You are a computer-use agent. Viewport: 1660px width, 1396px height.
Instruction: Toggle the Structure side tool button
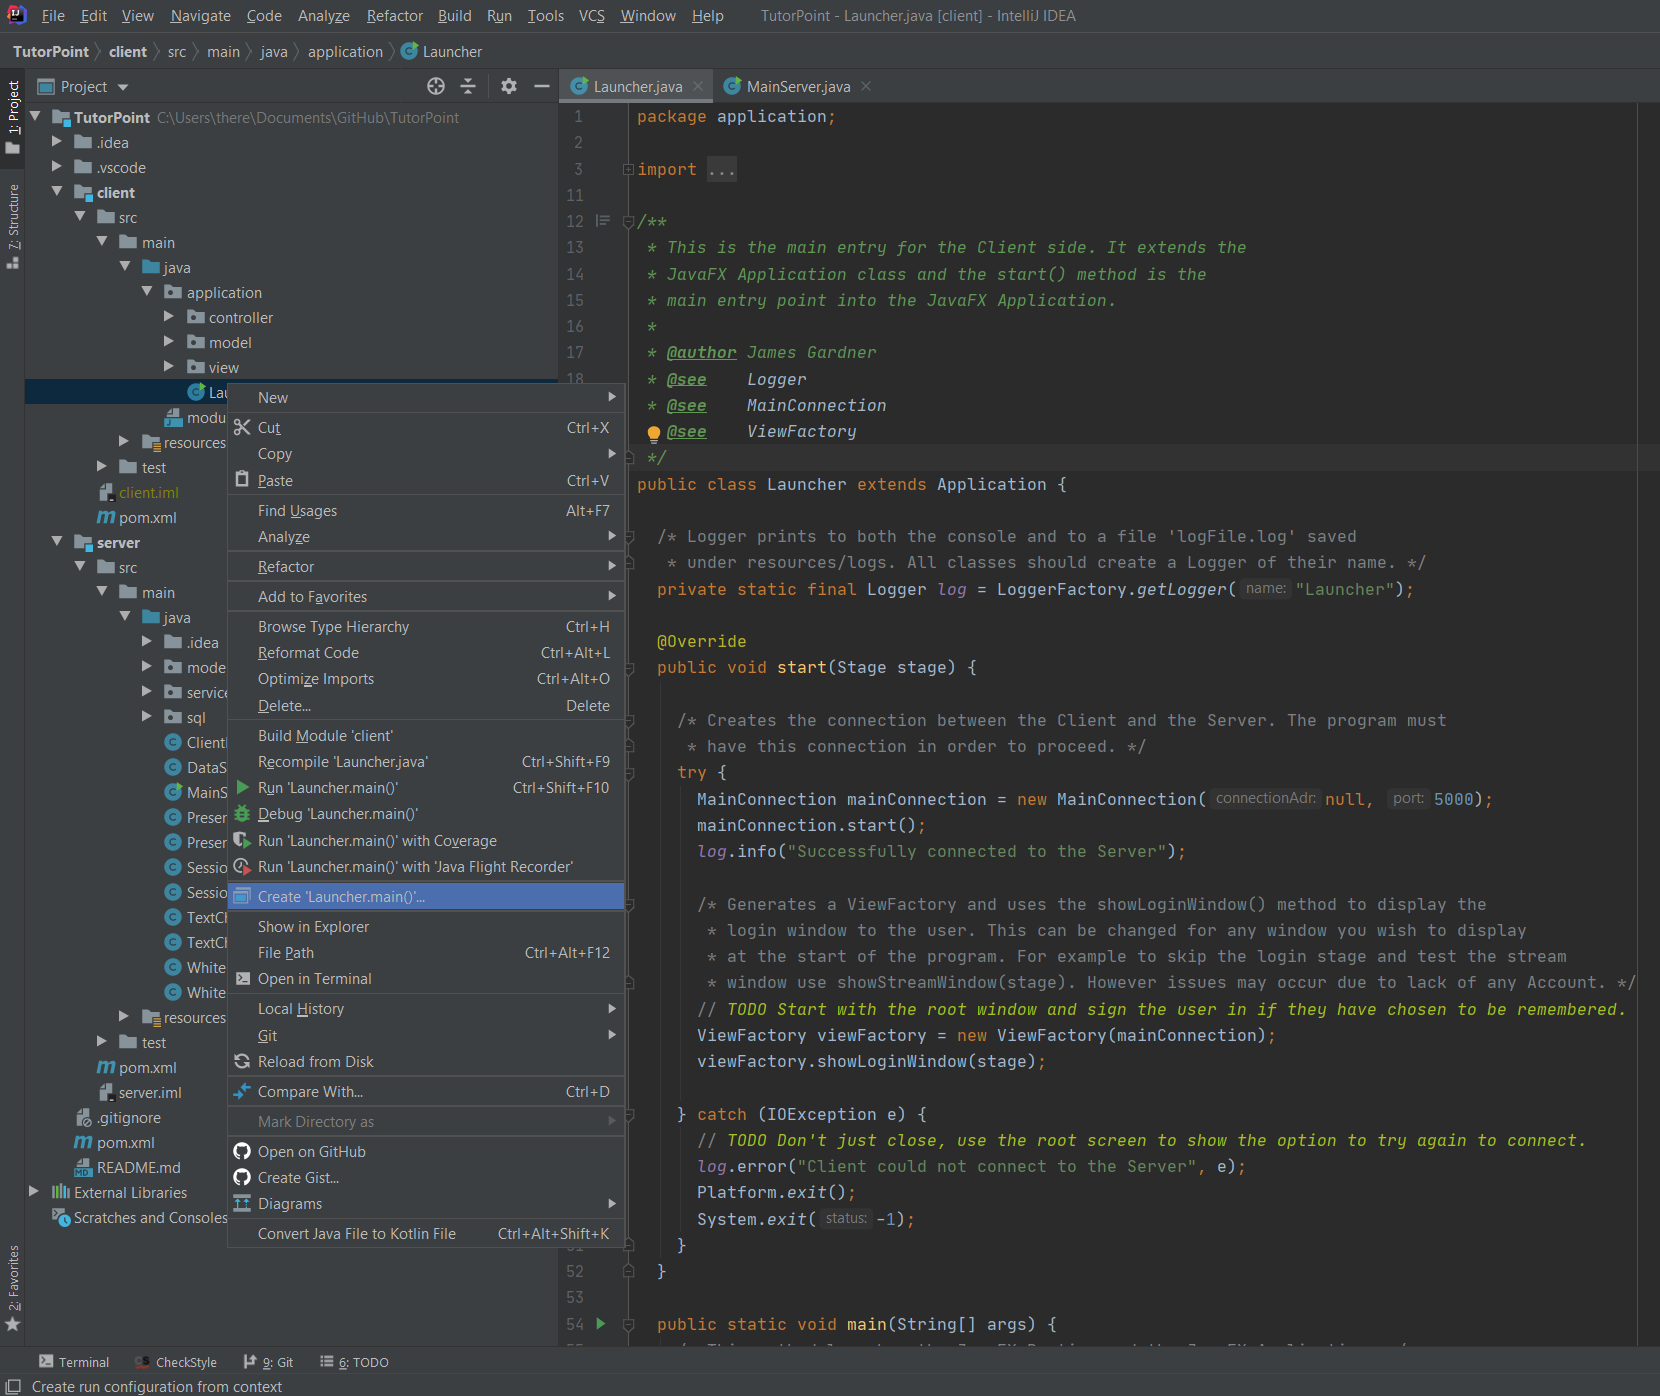(13, 227)
